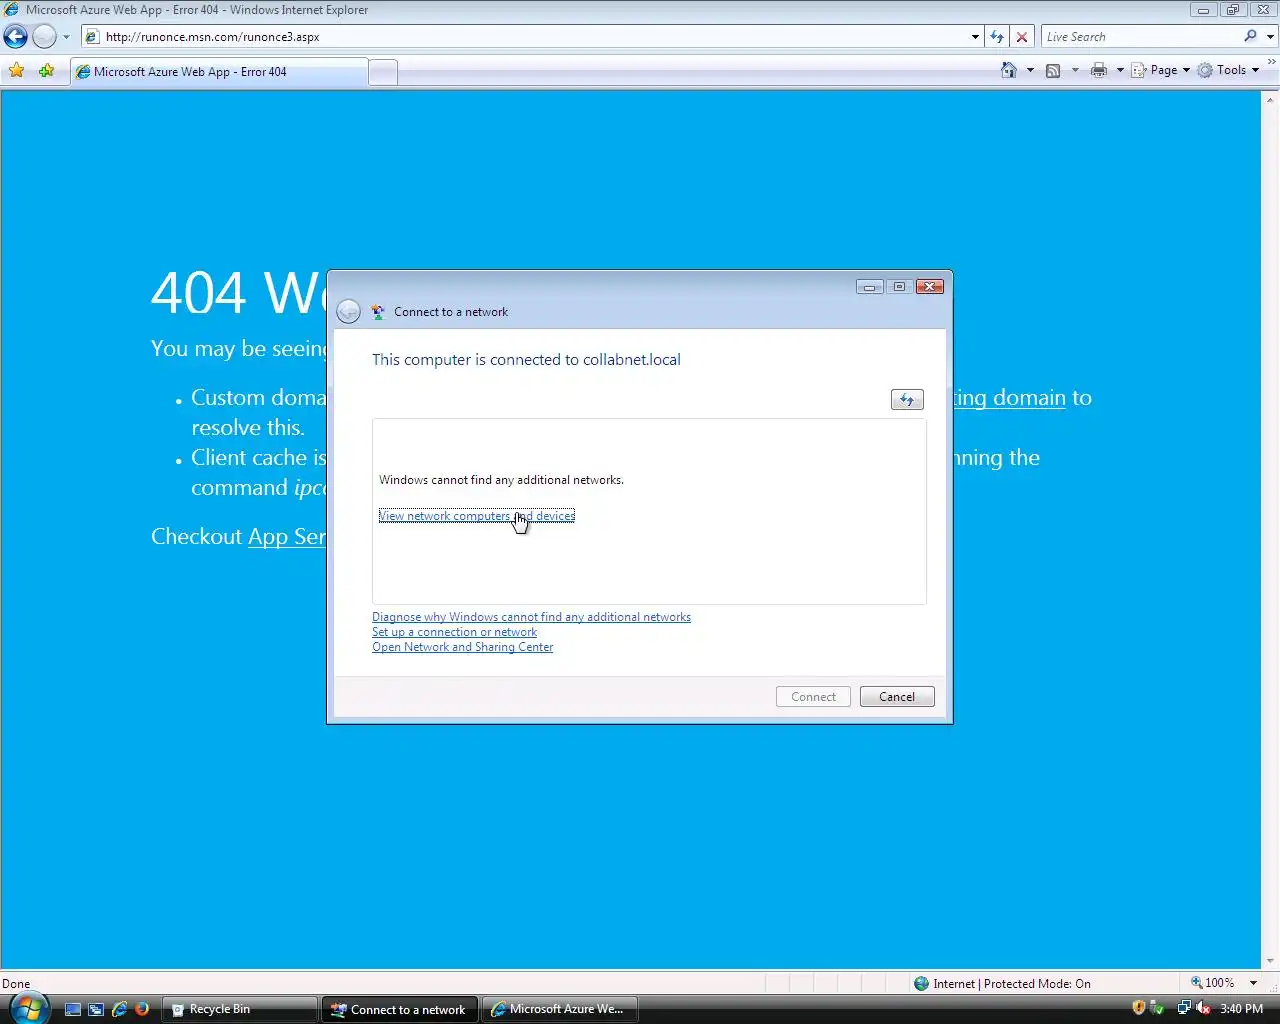Restore down the Internet Explorer window

(1232, 10)
